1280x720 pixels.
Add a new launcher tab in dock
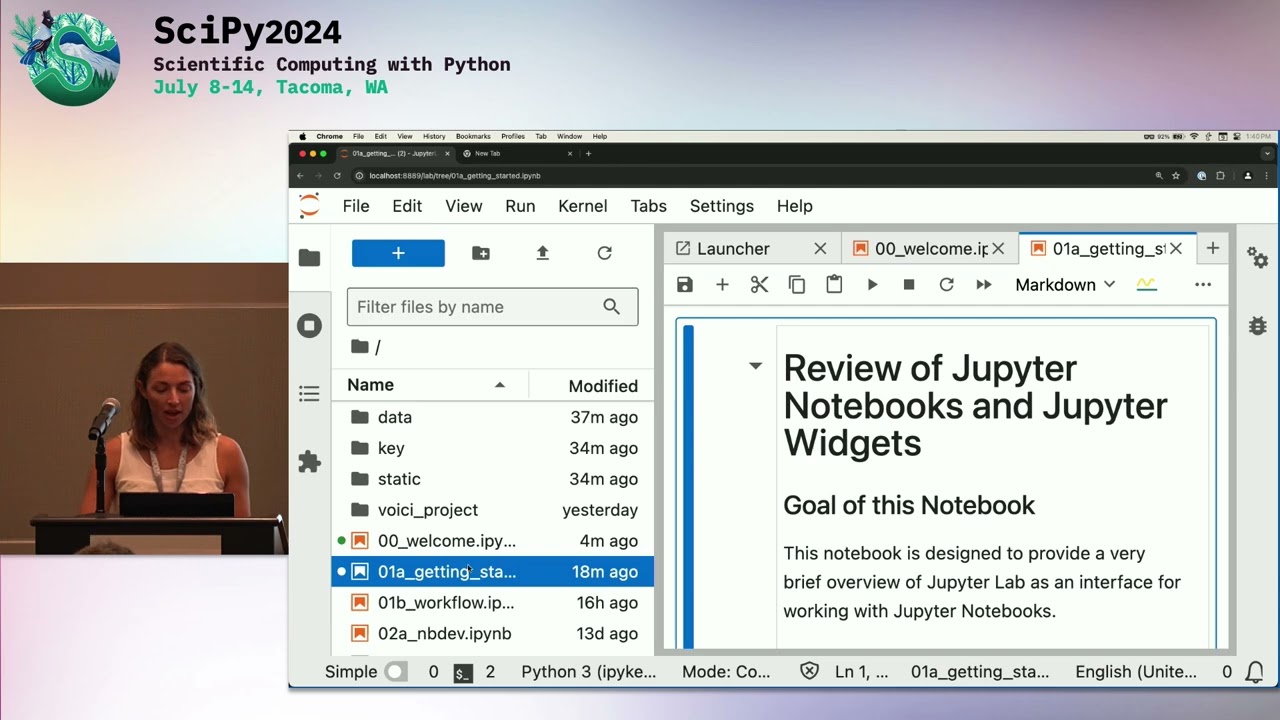1212,248
